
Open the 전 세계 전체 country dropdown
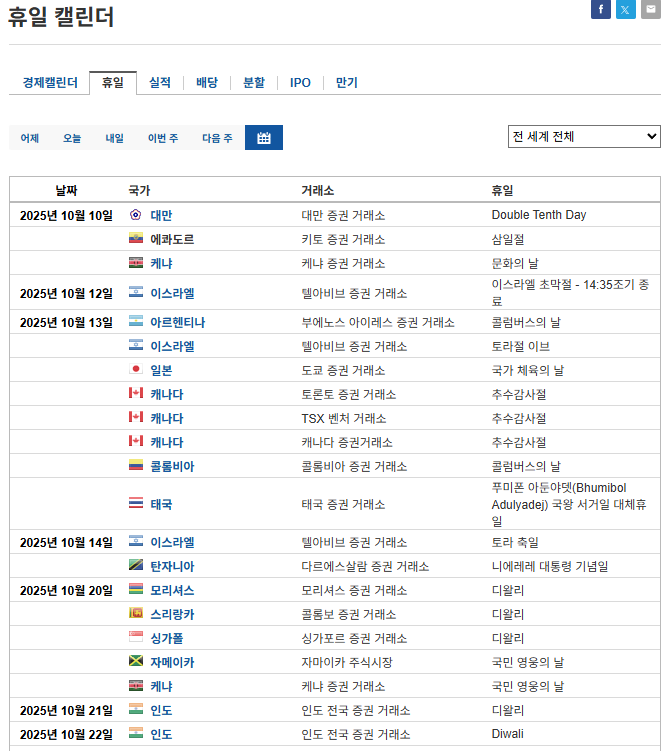[584, 137]
